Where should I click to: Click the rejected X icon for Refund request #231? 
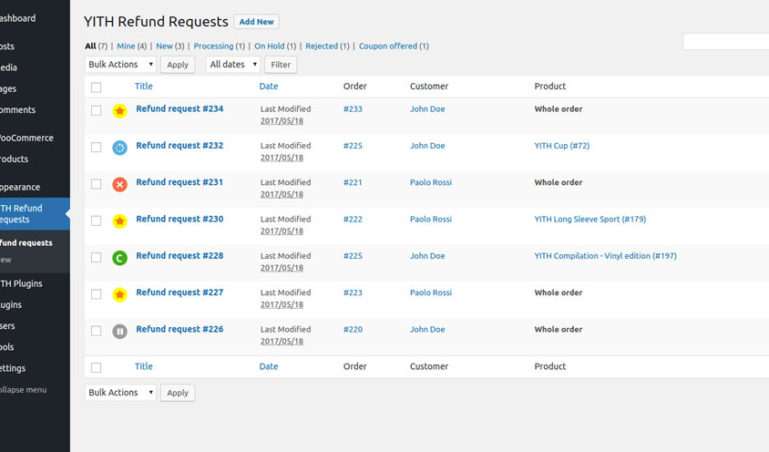click(120, 184)
